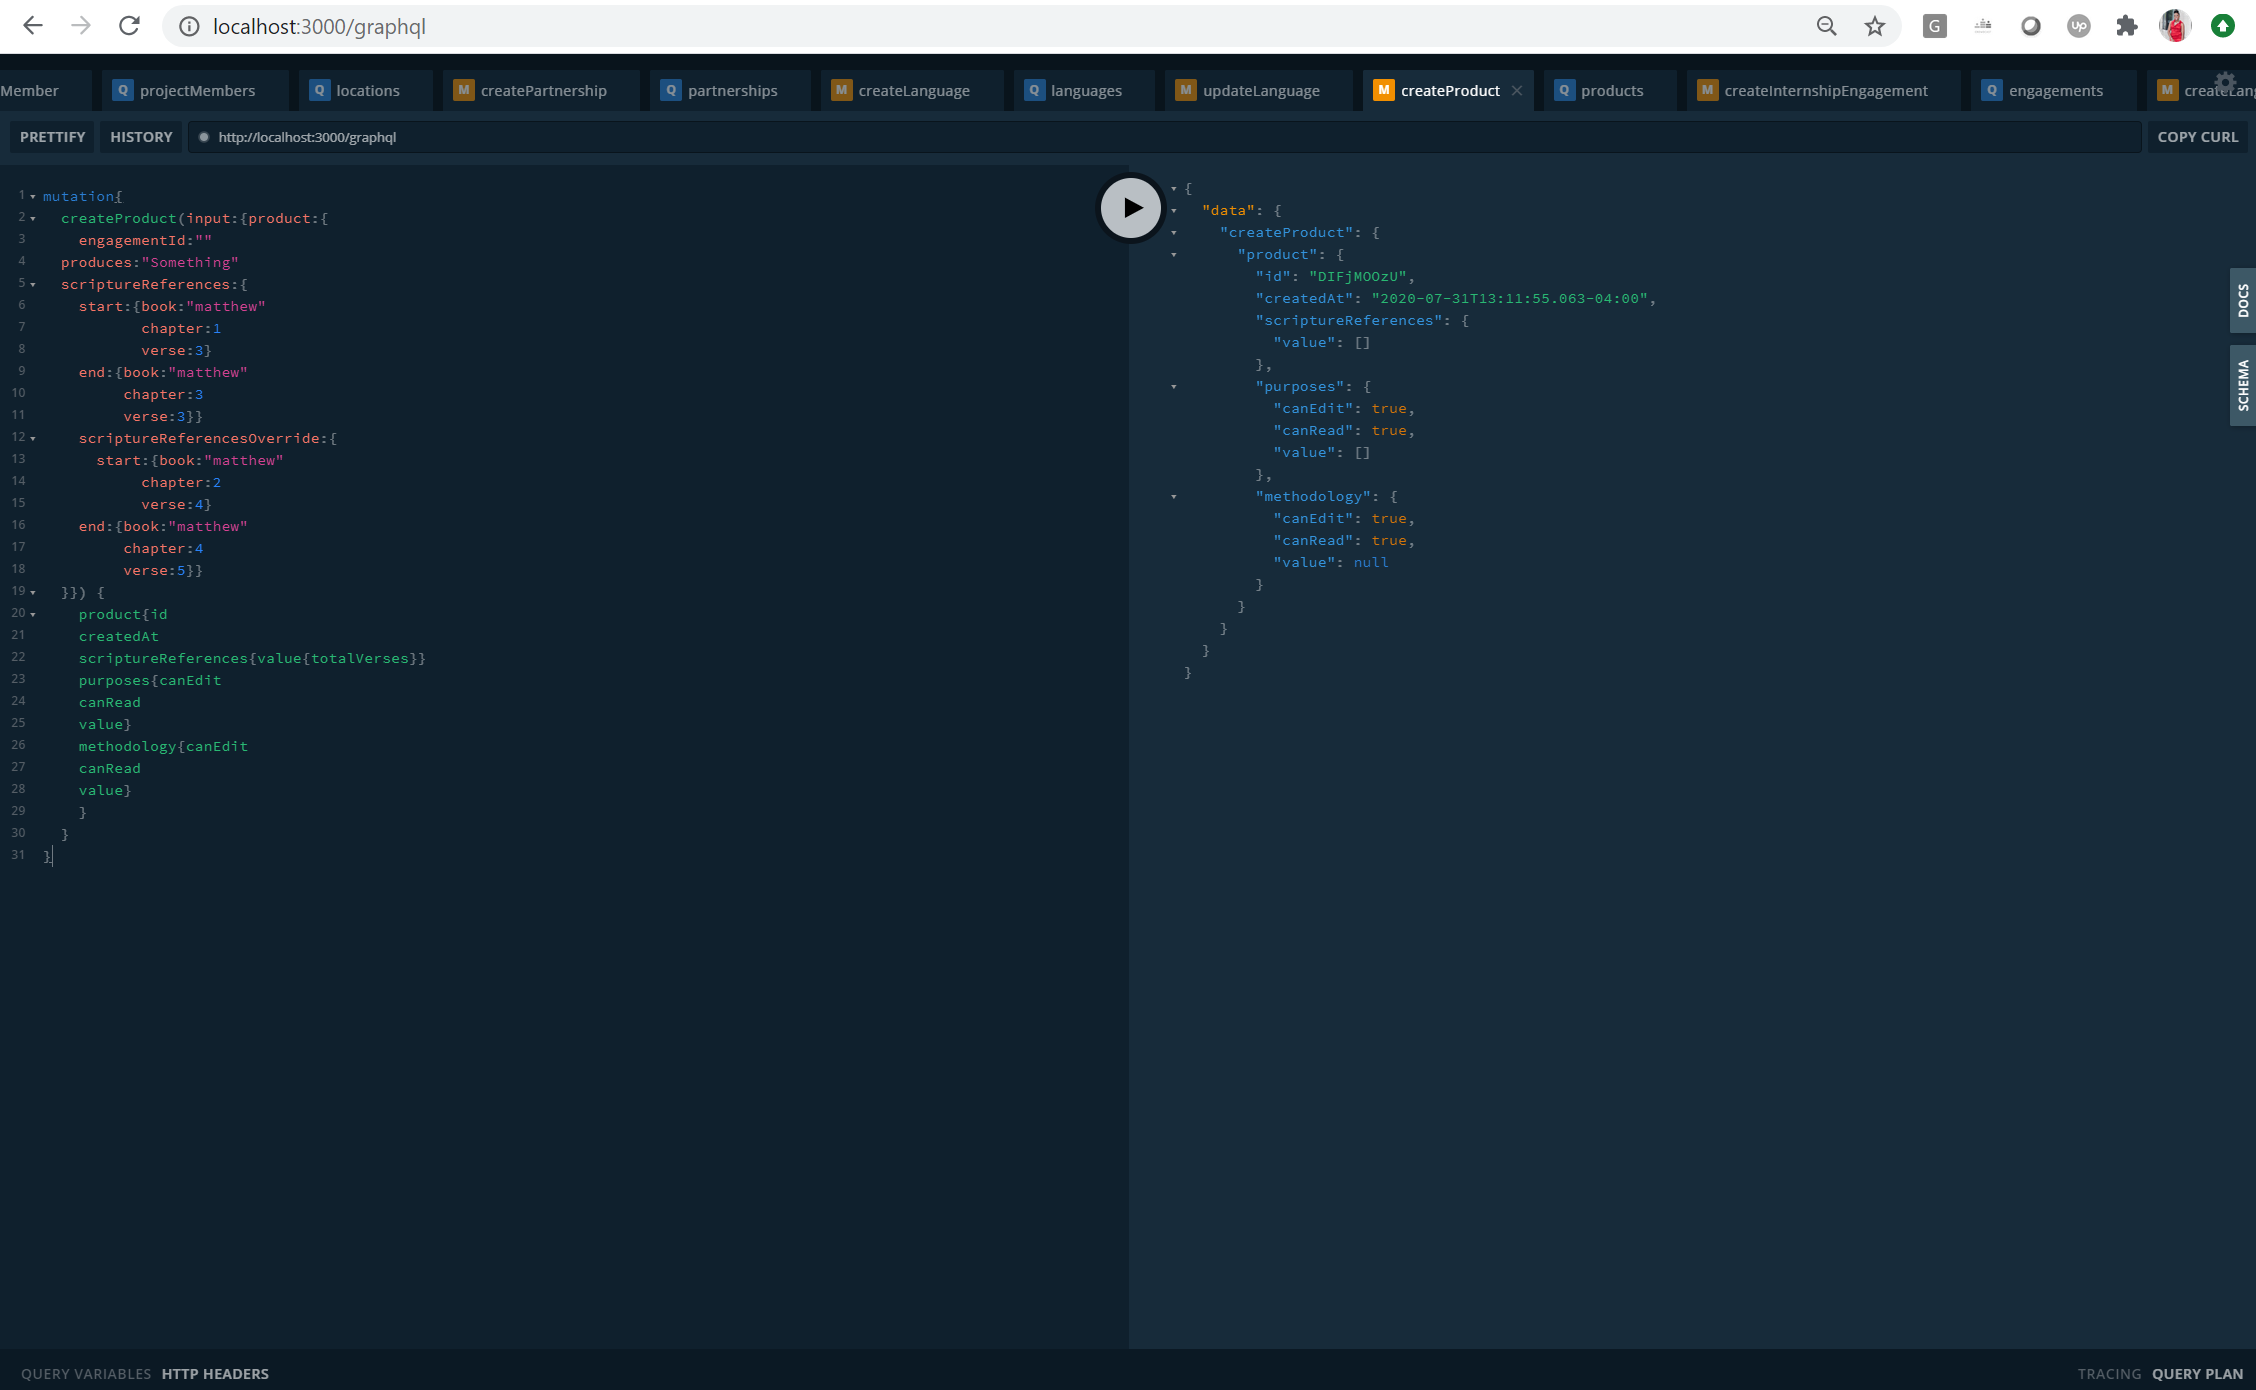Click the dark circular extension icon
2256x1390 pixels.
[2031, 27]
